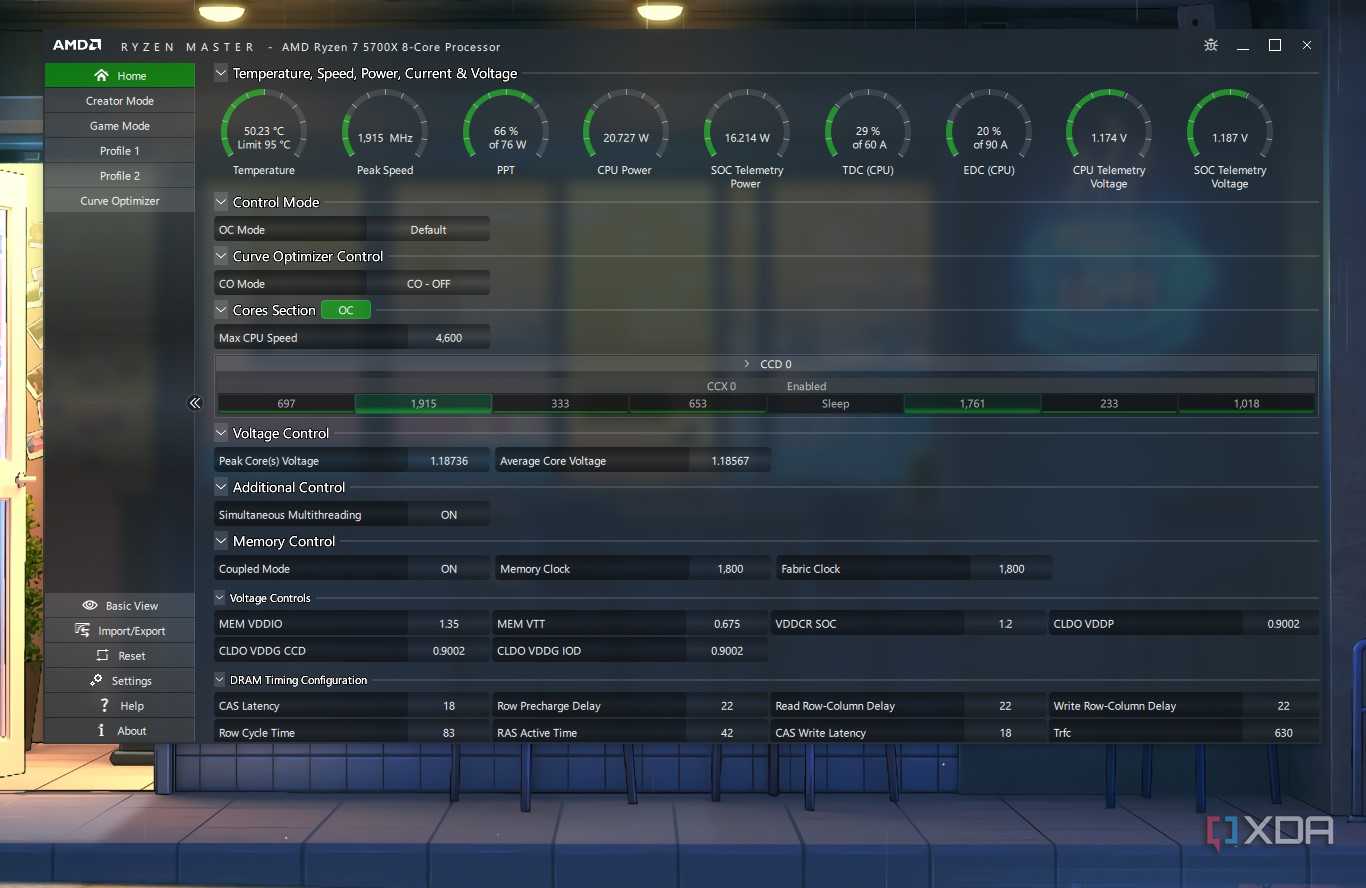The width and height of the screenshot is (1366, 888).
Task: Collapse the DRAM Timing Configuration section
Action: (220, 680)
